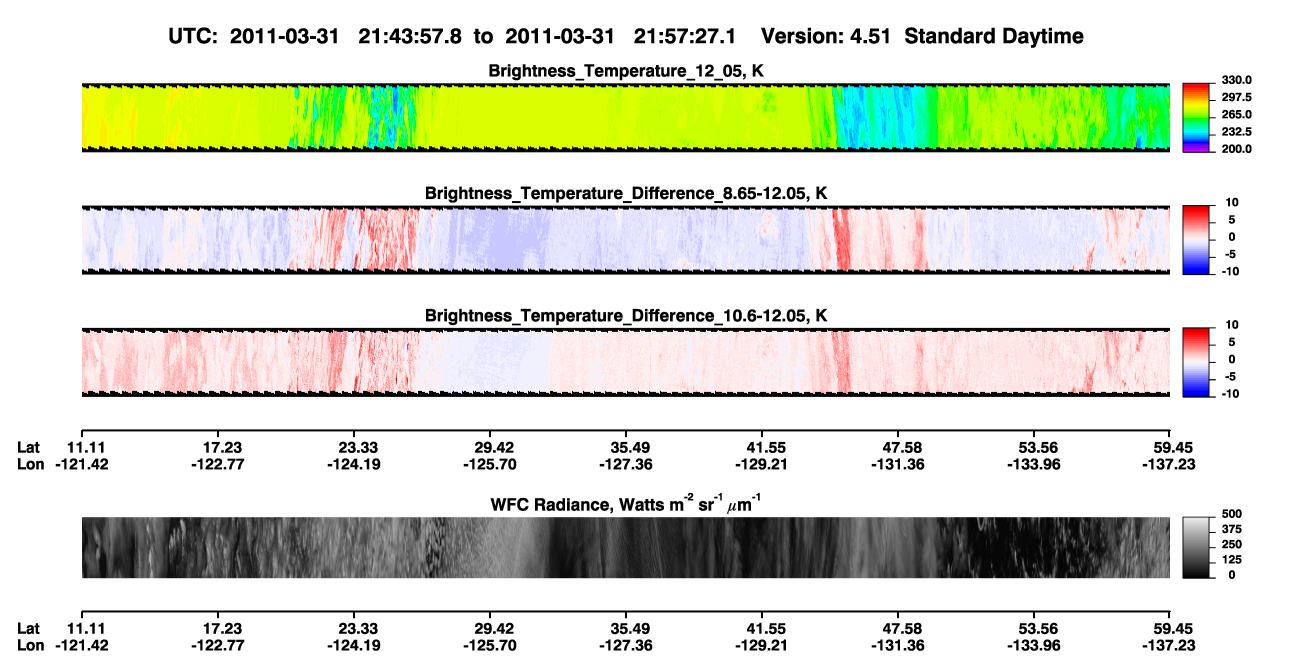The width and height of the screenshot is (1300, 667).
Task: Select the WFC Radiance grayscale image strip
Action: [x=625, y=548]
